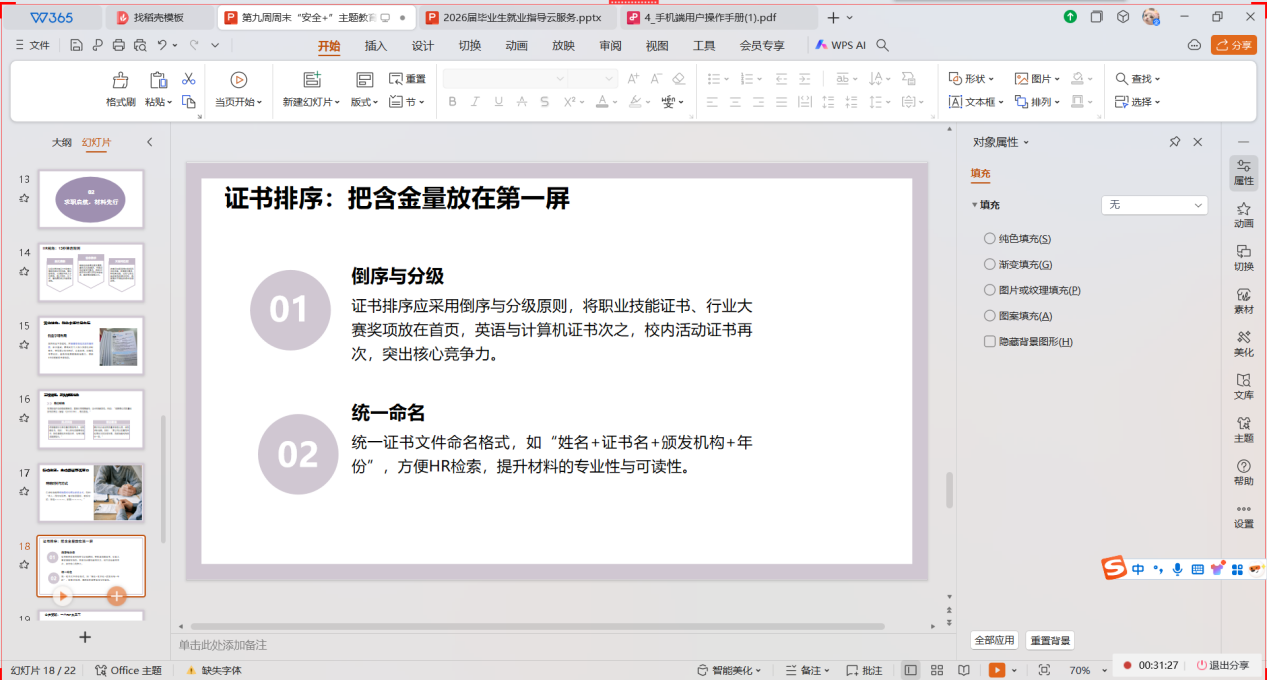
Task: Click the cut scissors icon in ribbon
Action: 188,79
